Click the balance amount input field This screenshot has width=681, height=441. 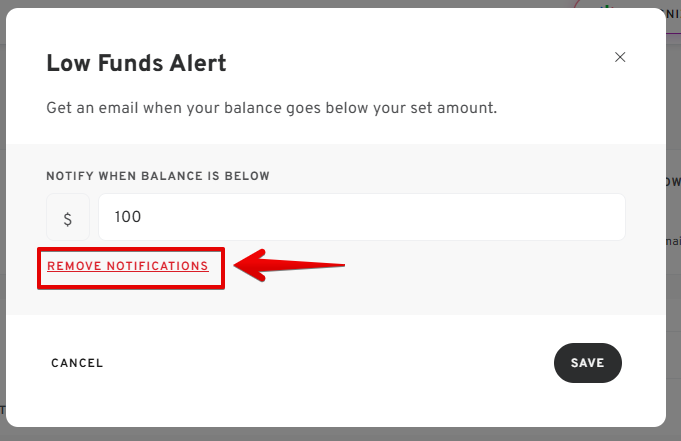(361, 217)
